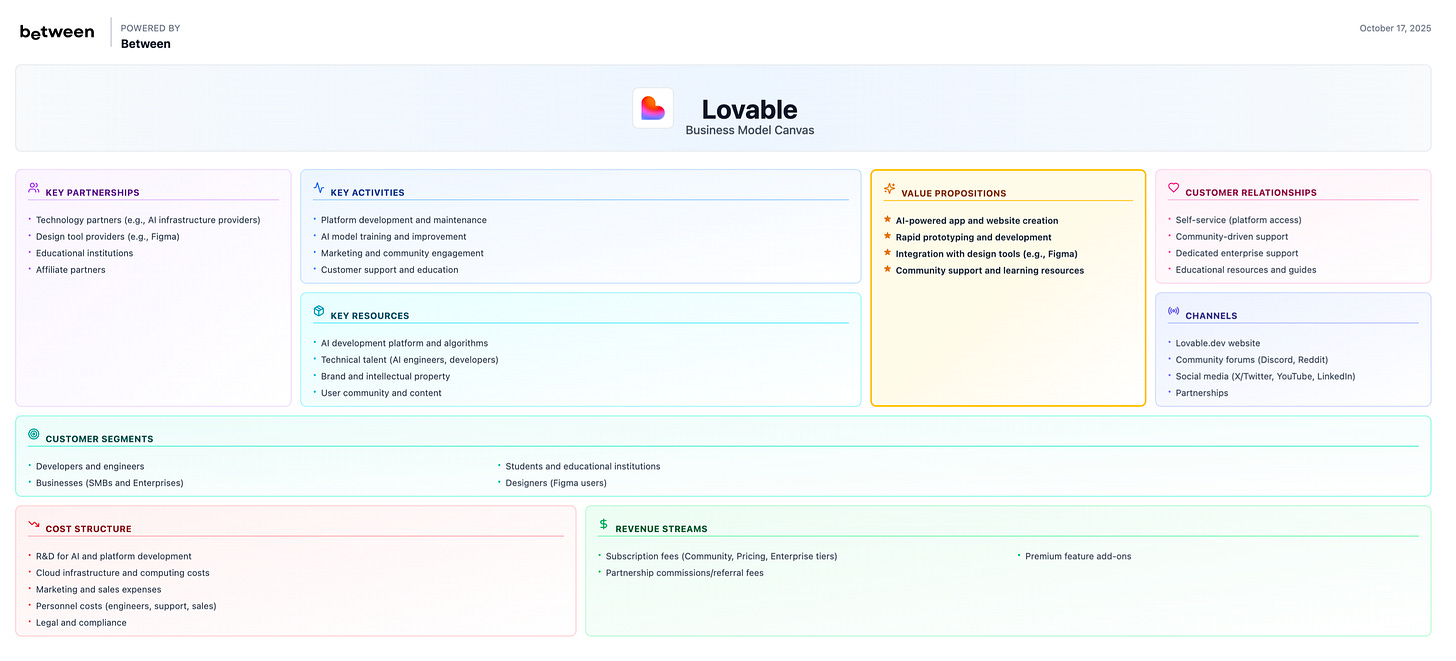Click 'Marketing and community engagement'
This screenshot has width=1456, height=661.
[x=402, y=253]
